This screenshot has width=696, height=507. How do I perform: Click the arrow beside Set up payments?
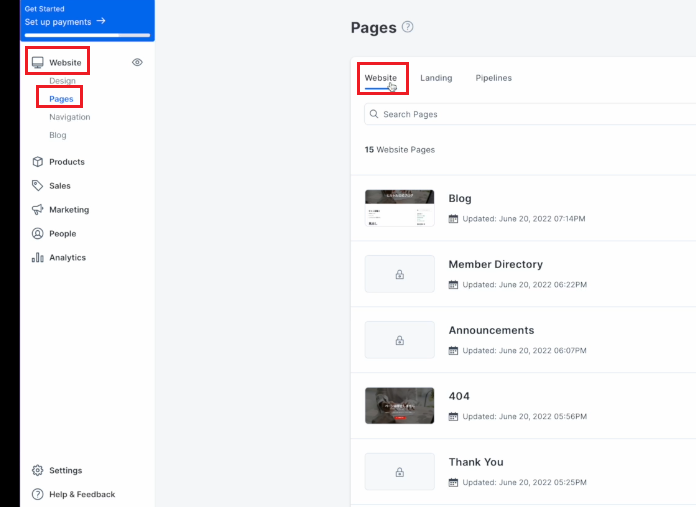[x=101, y=21]
